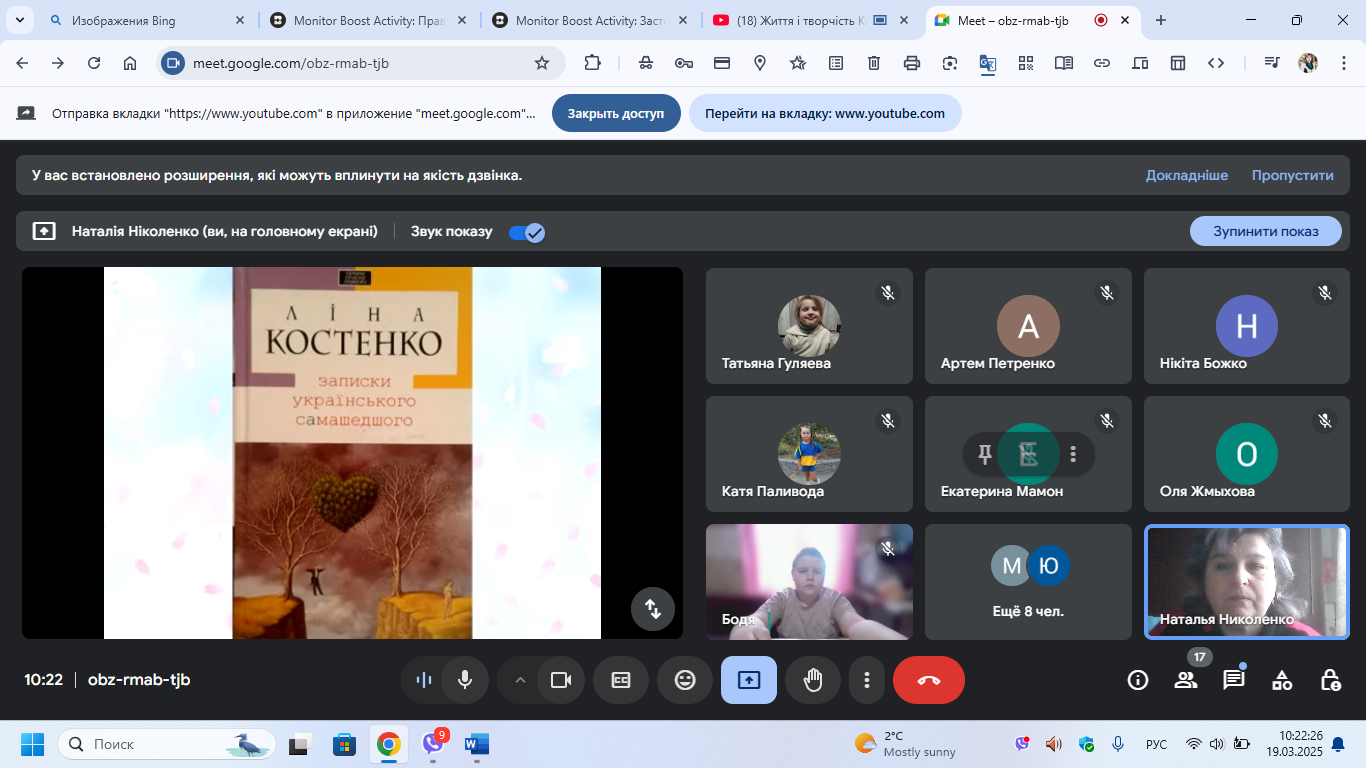Open the location pin toolbar icon
The image size is (1366, 768).
pos(760,63)
